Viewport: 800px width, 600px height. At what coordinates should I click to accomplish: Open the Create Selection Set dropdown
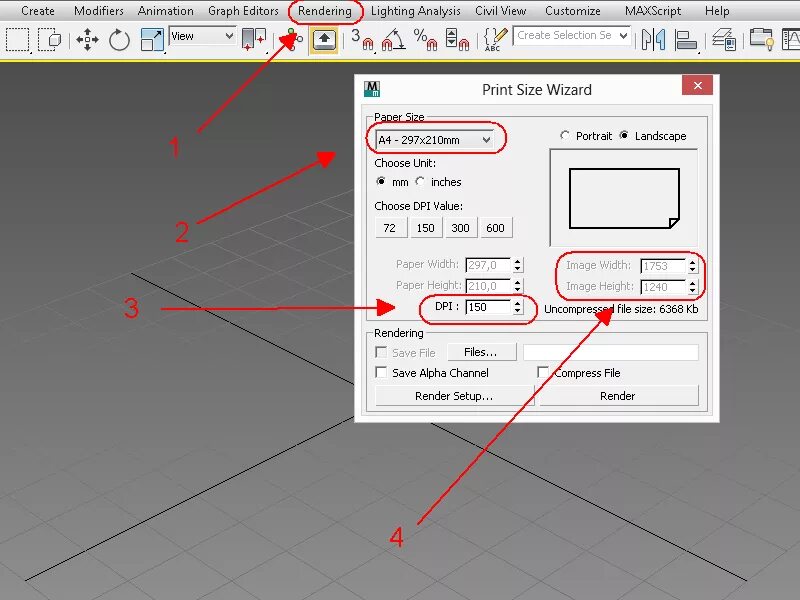click(x=571, y=36)
